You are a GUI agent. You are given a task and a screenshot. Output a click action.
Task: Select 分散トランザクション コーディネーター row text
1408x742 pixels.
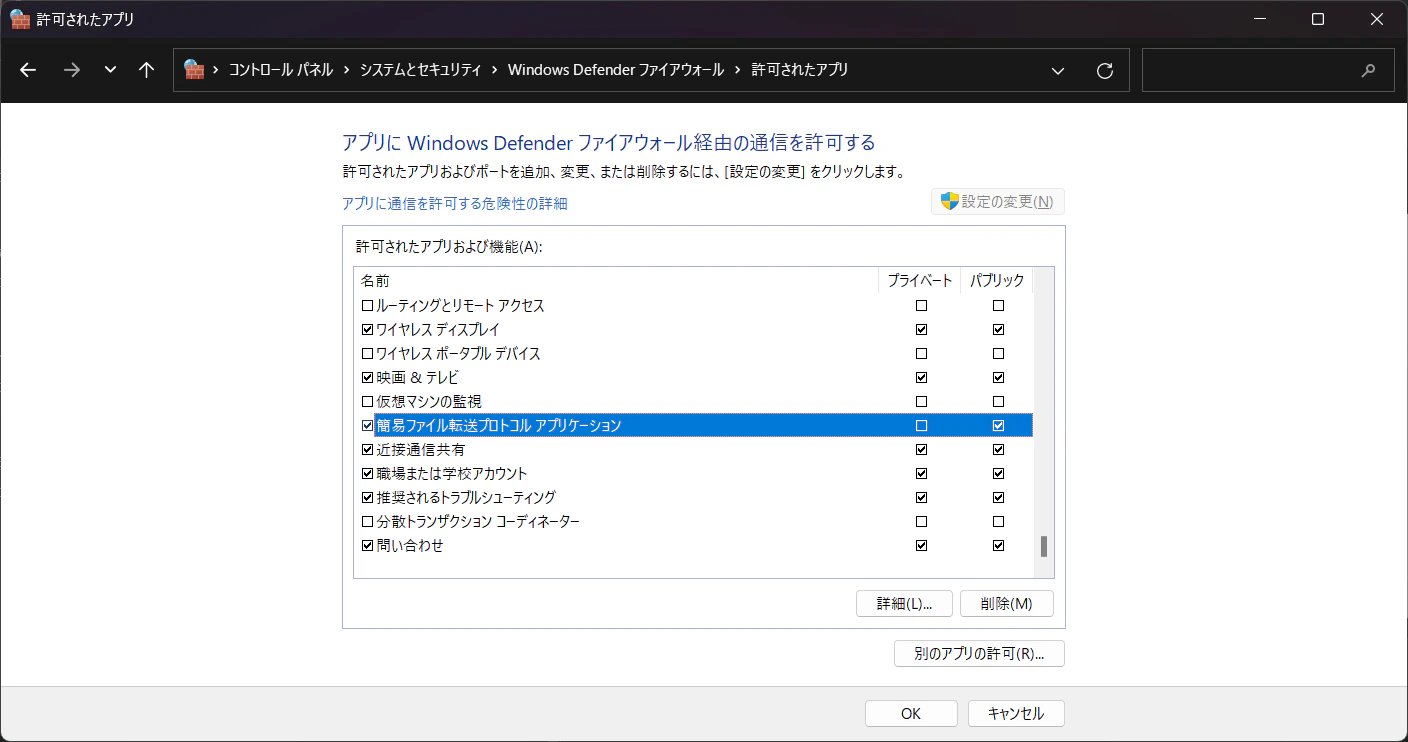477,521
